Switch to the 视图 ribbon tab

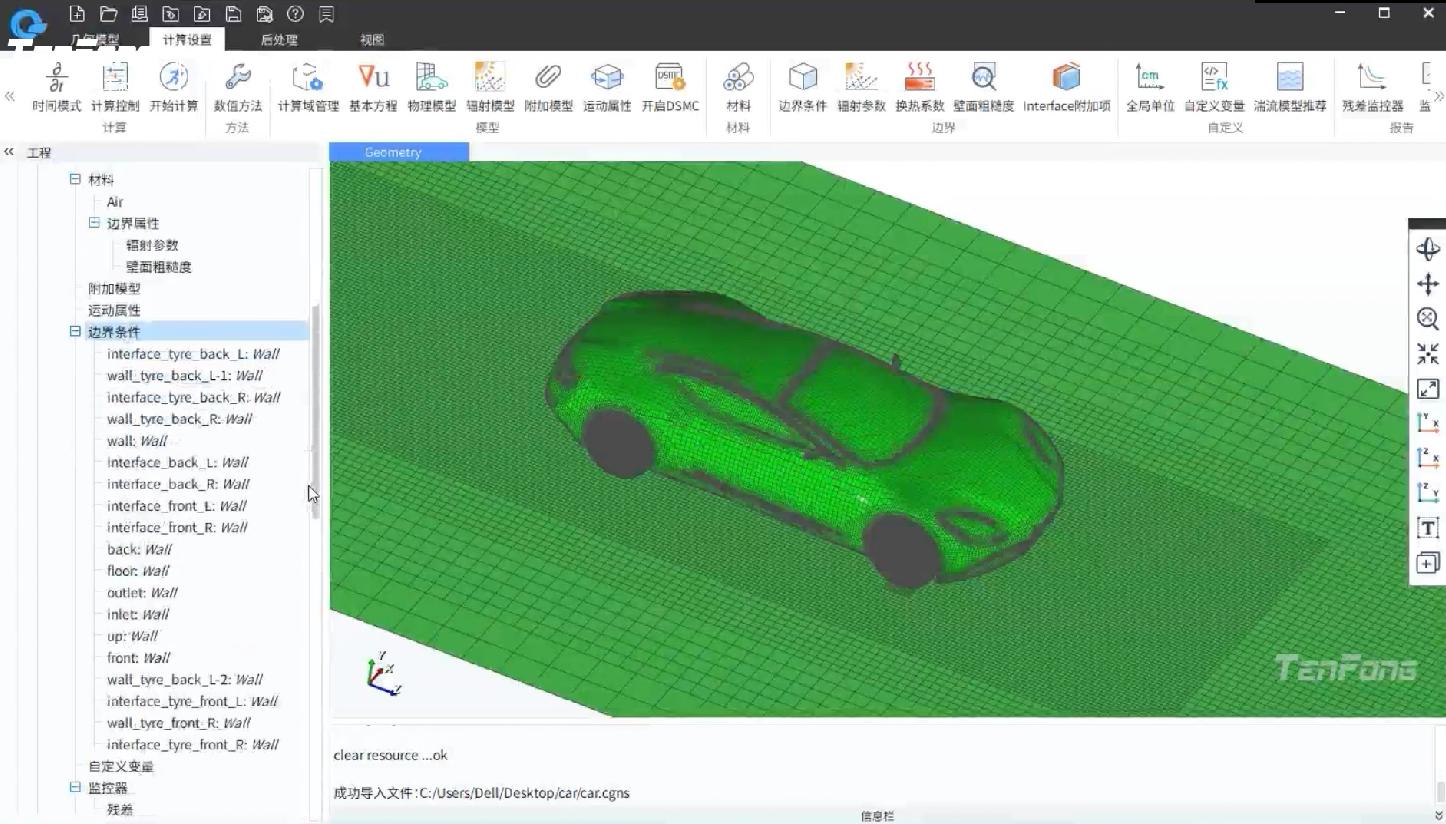pos(372,40)
